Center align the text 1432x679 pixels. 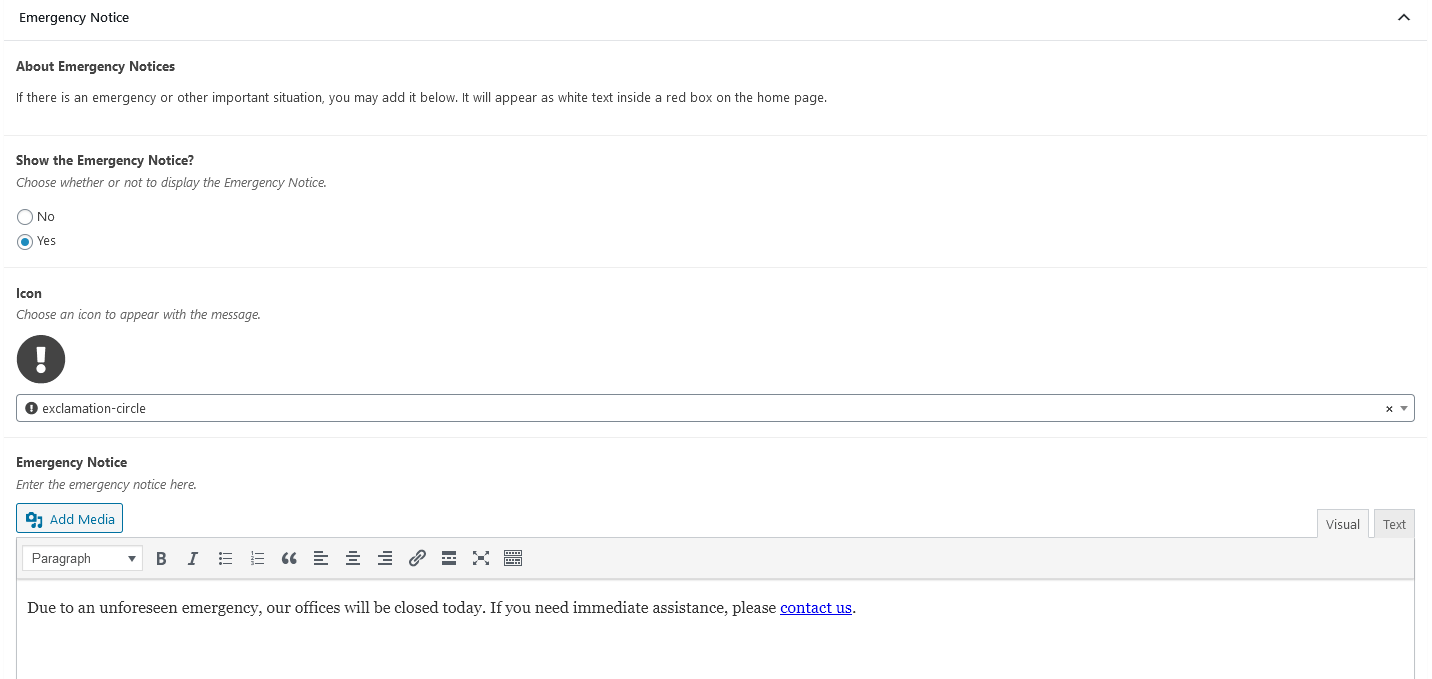click(x=353, y=559)
